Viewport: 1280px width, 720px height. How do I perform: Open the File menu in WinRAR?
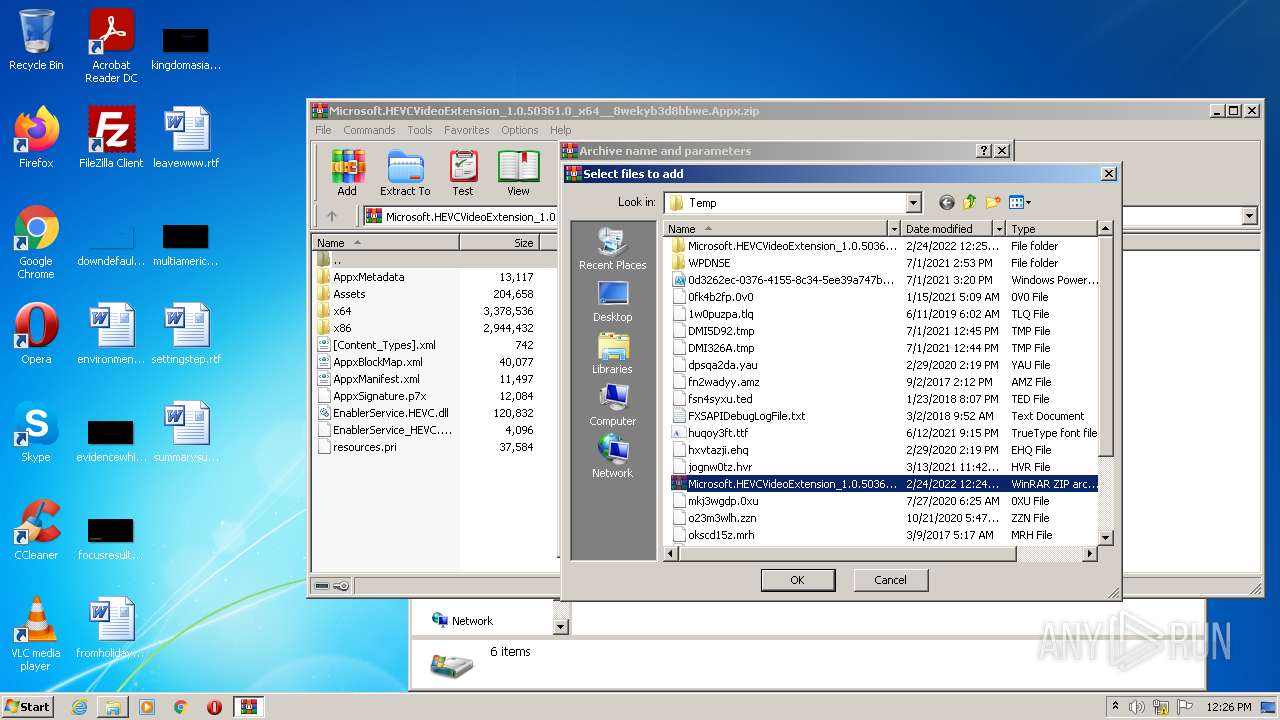(x=323, y=130)
